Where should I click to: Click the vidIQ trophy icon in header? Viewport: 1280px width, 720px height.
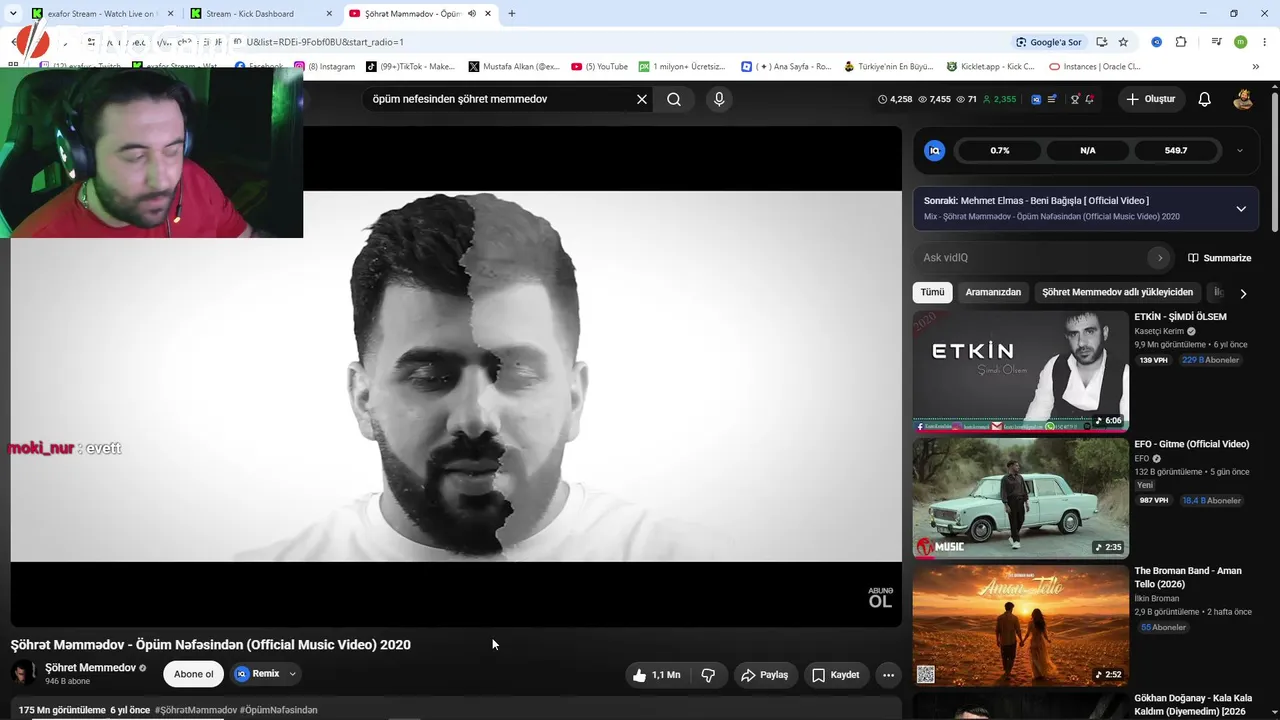[x=1075, y=99]
